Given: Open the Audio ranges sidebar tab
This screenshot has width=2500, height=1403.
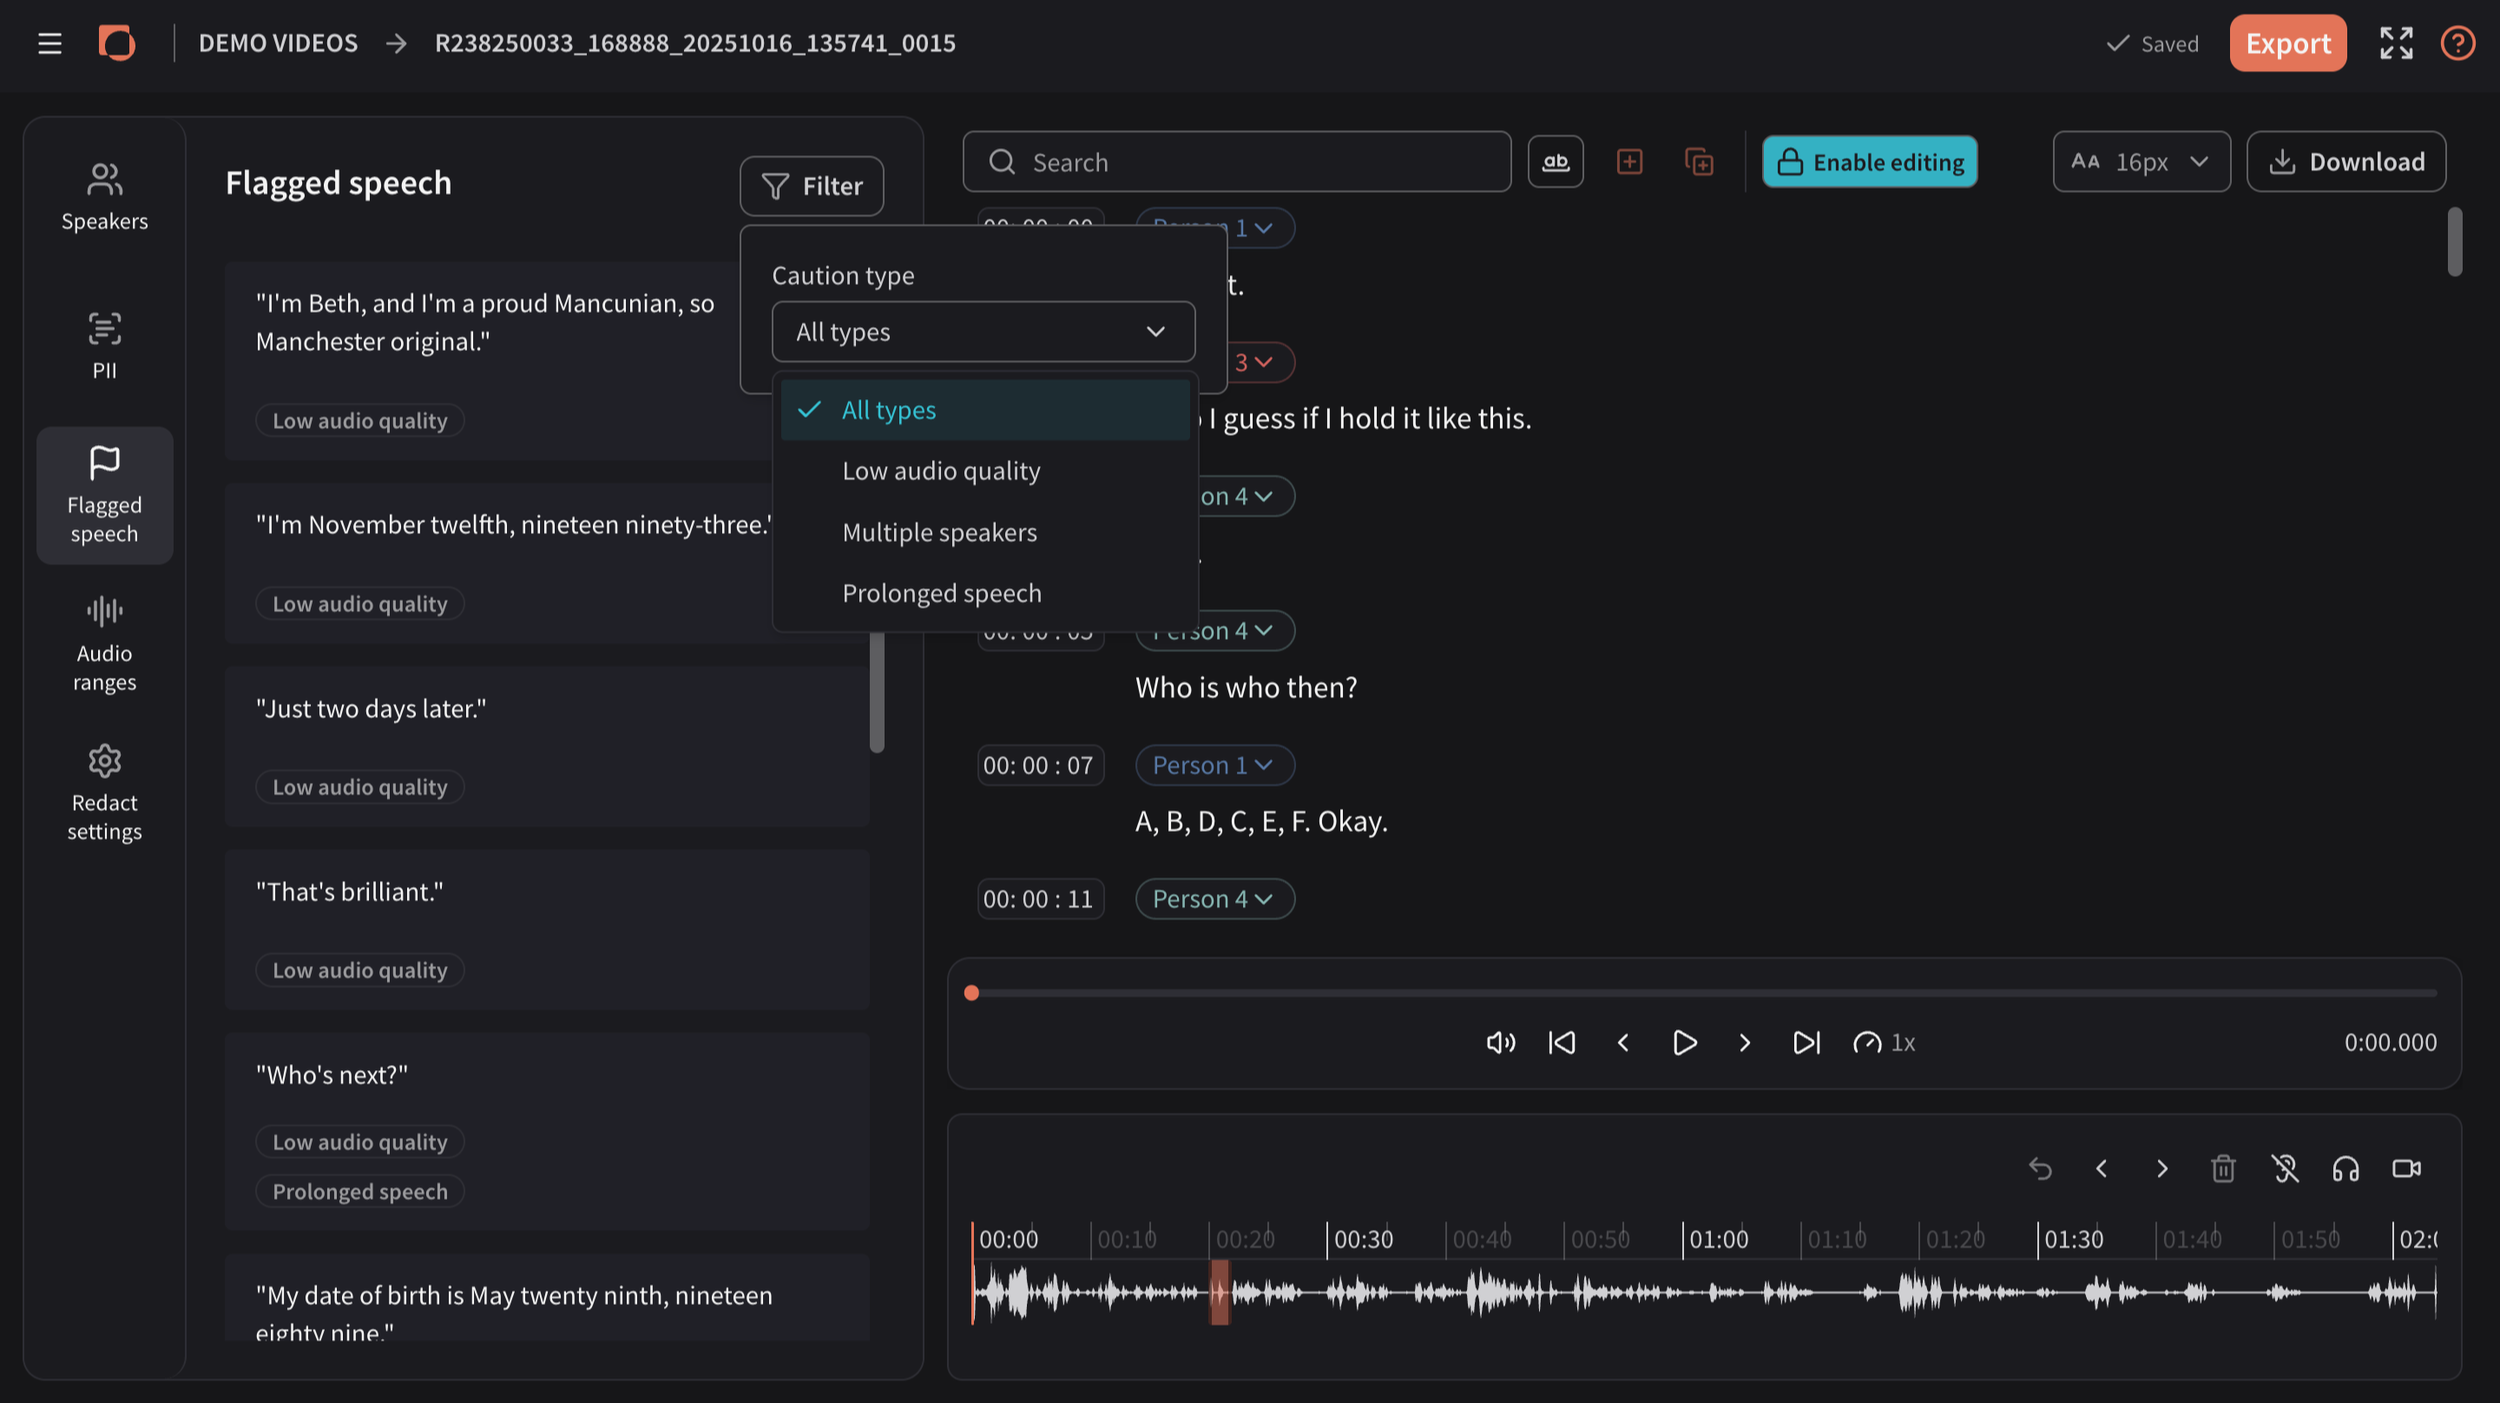Looking at the screenshot, I should pyautogui.click(x=104, y=644).
